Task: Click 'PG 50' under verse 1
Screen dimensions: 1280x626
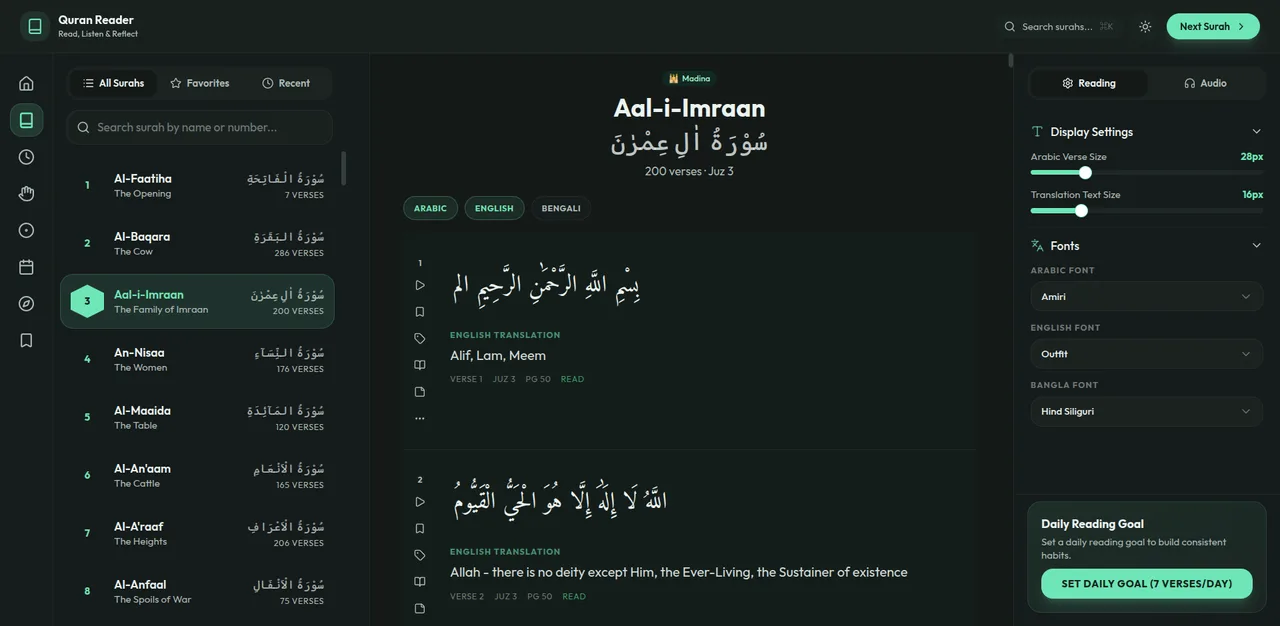Action: (x=539, y=379)
